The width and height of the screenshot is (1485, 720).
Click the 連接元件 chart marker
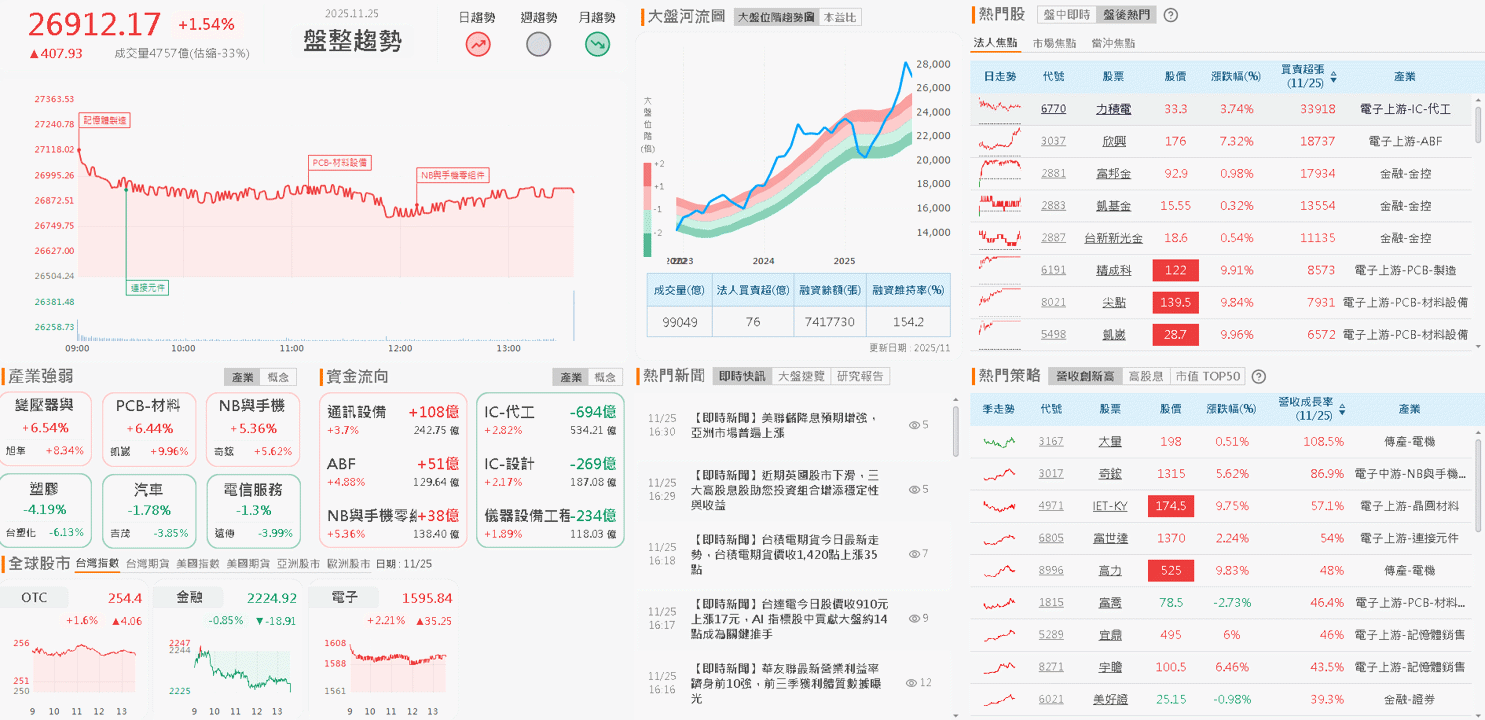(148, 288)
